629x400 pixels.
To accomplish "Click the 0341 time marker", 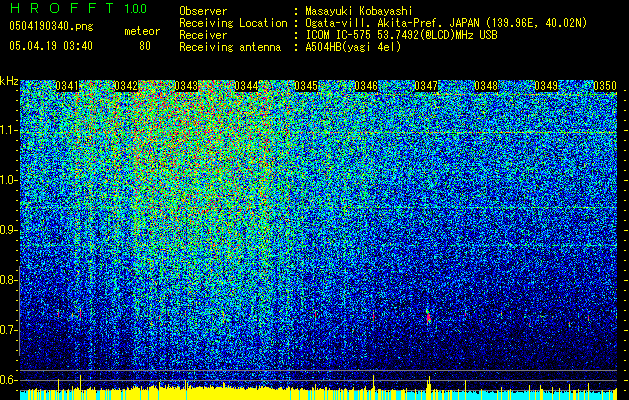I will [x=67, y=86].
